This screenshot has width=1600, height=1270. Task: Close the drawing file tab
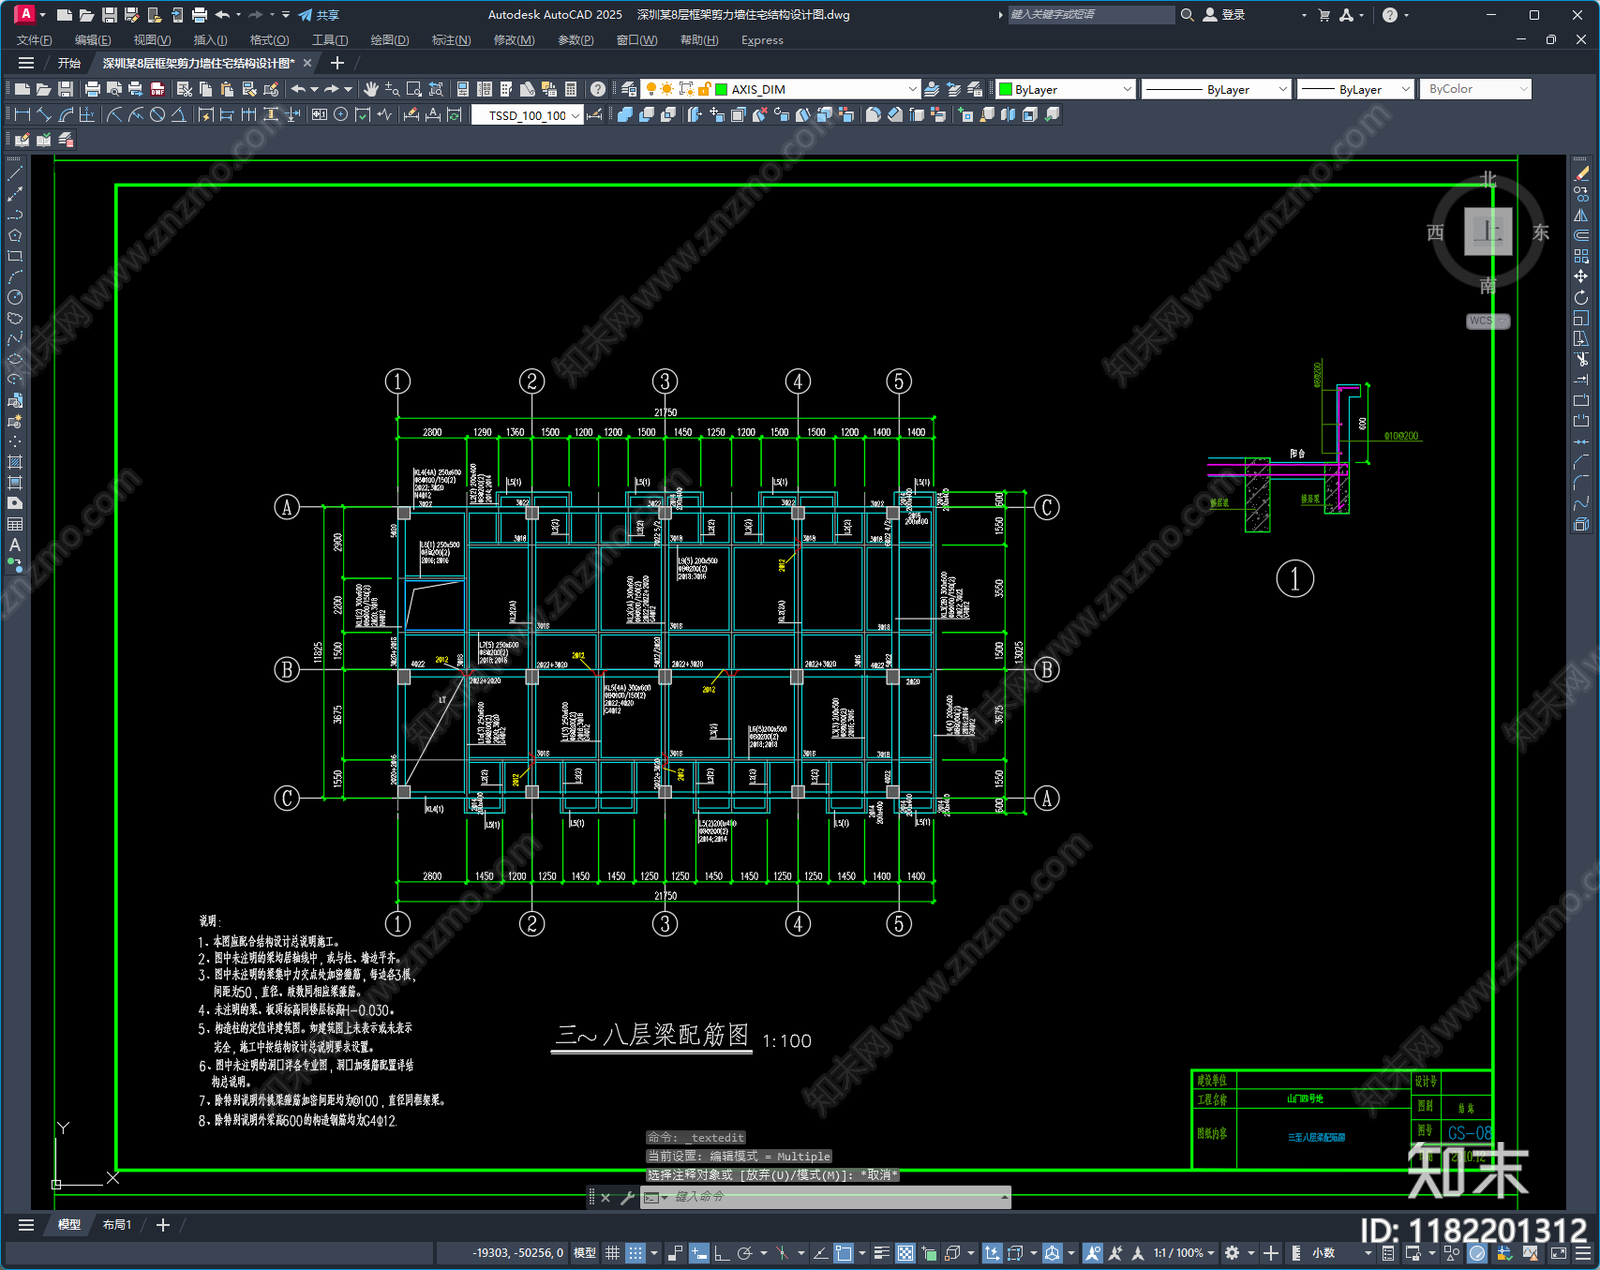pos(307,63)
